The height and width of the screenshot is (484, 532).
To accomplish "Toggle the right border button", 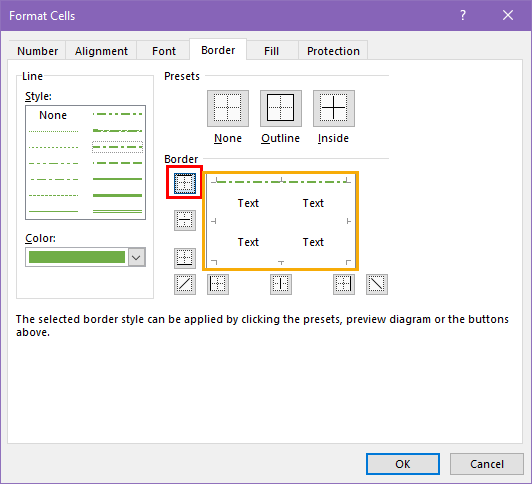I will click(344, 284).
